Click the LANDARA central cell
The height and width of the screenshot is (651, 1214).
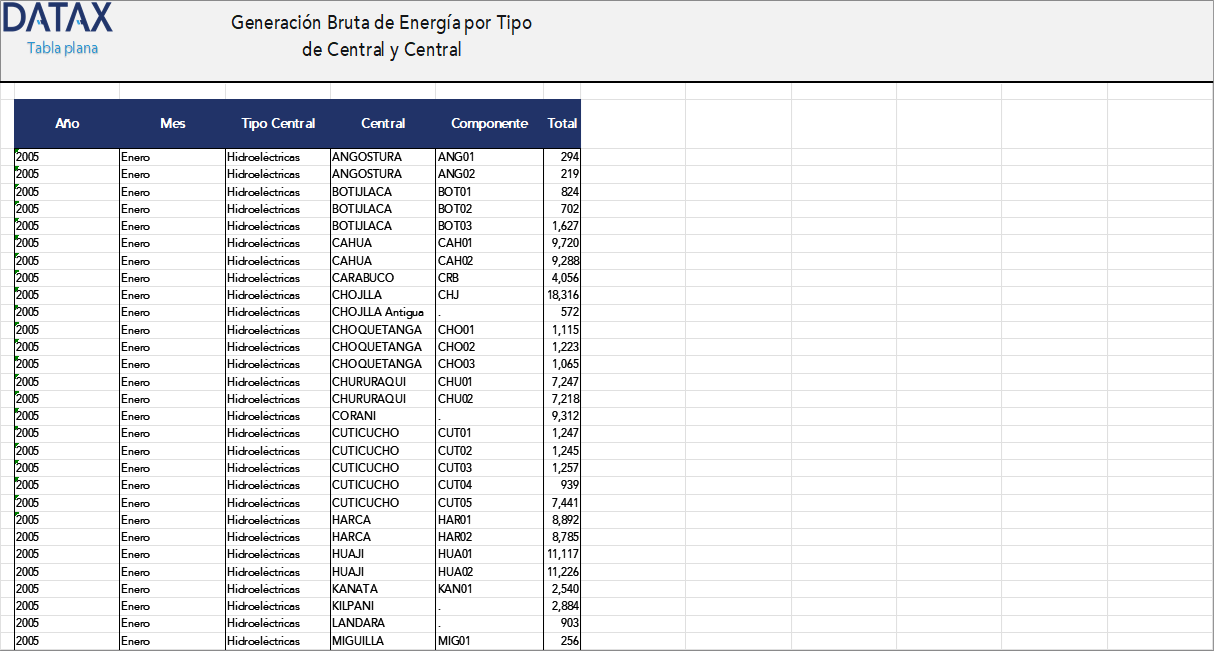pyautogui.click(x=358, y=623)
